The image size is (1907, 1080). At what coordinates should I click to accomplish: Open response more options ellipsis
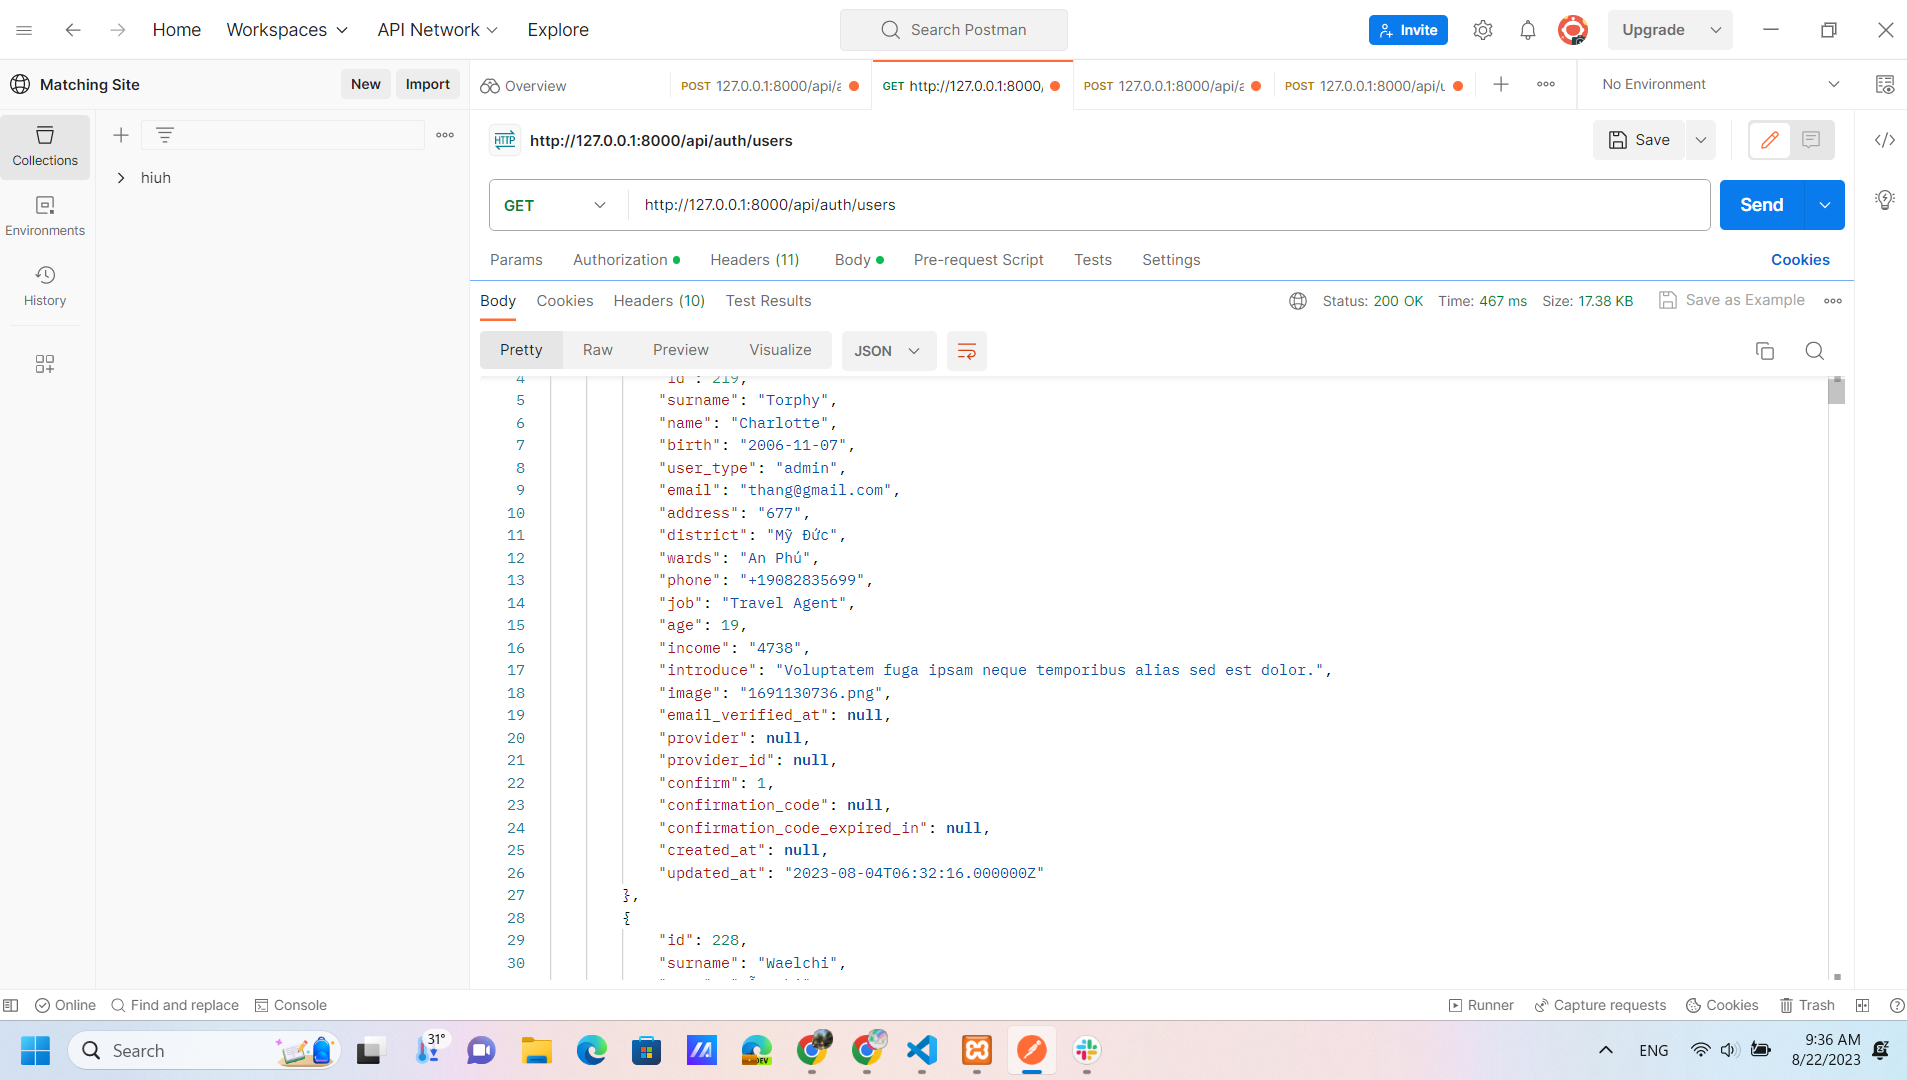[x=1833, y=301]
